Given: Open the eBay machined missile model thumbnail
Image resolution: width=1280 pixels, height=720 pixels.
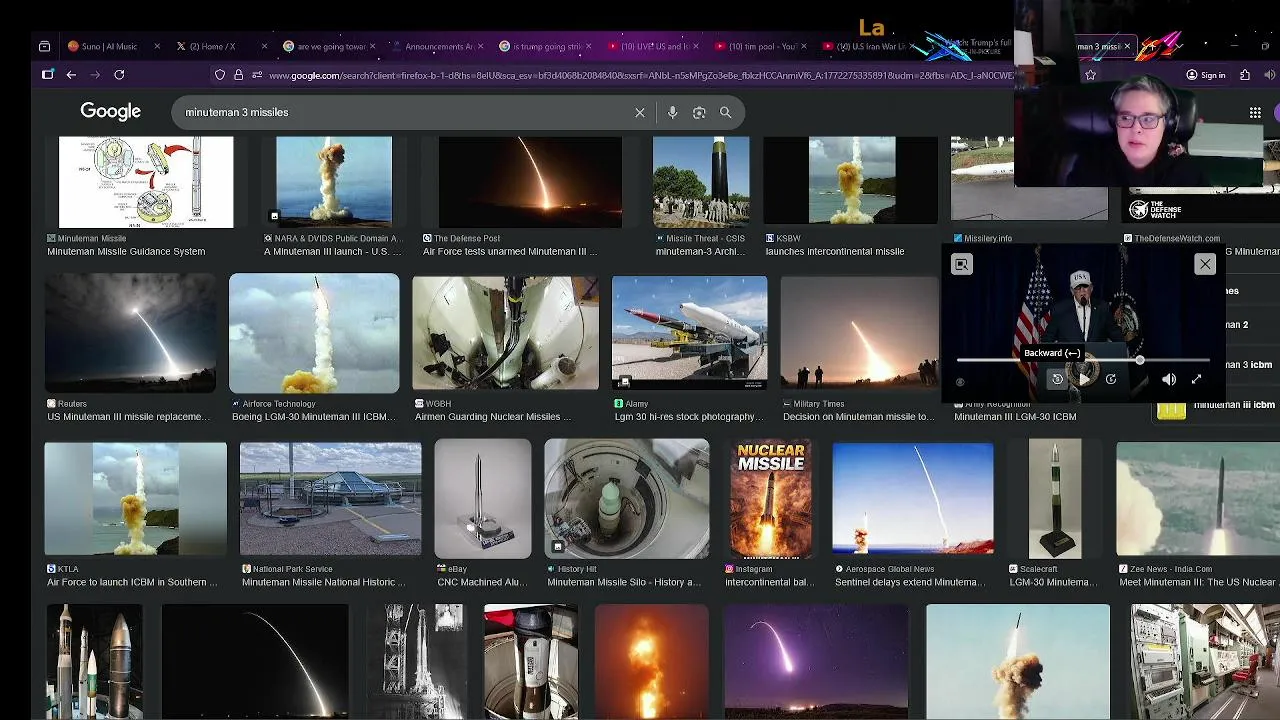Looking at the screenshot, I should (x=483, y=499).
